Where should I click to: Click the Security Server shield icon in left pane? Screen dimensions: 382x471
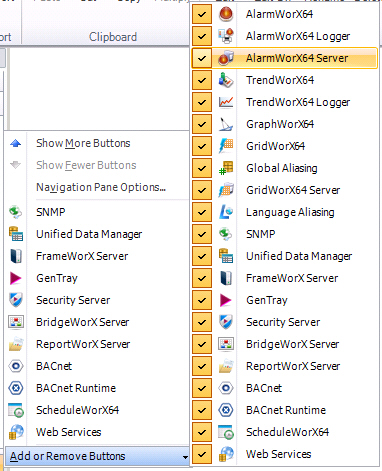pyautogui.click(x=16, y=300)
